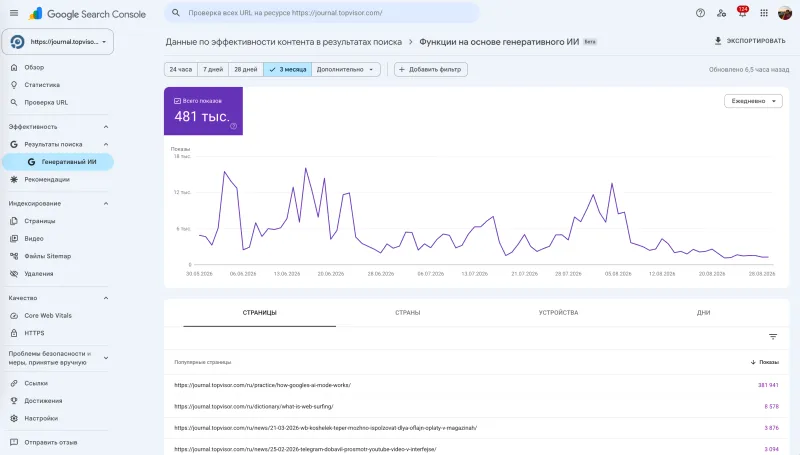The width and height of the screenshot is (800, 455).
Task: Collapse the Результаты поиска subsection
Action: pos(106,144)
